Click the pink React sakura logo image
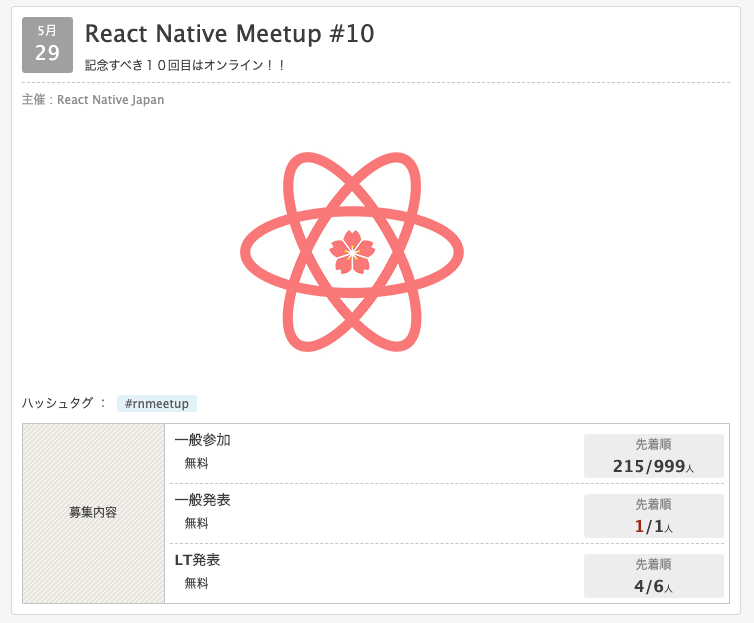The image size is (754, 623). (352, 252)
